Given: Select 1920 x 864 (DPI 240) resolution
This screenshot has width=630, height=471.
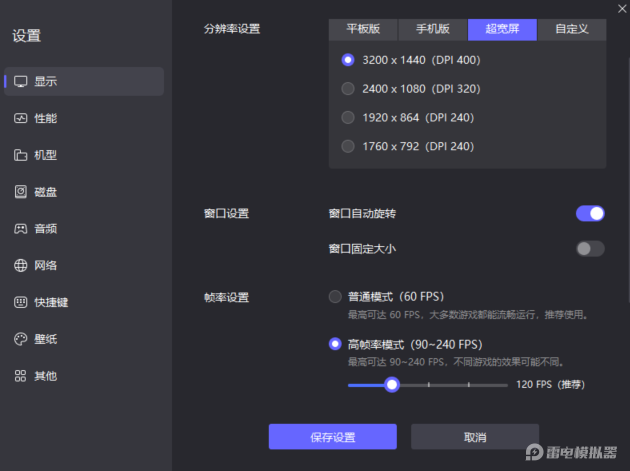Looking at the screenshot, I should 348,117.
